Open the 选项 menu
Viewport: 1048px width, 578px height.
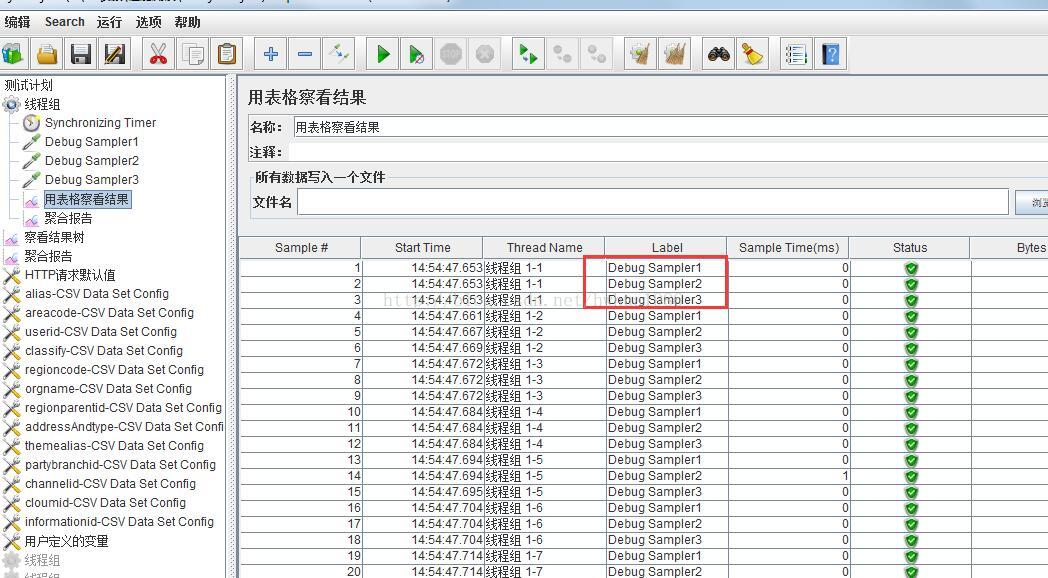tap(148, 22)
